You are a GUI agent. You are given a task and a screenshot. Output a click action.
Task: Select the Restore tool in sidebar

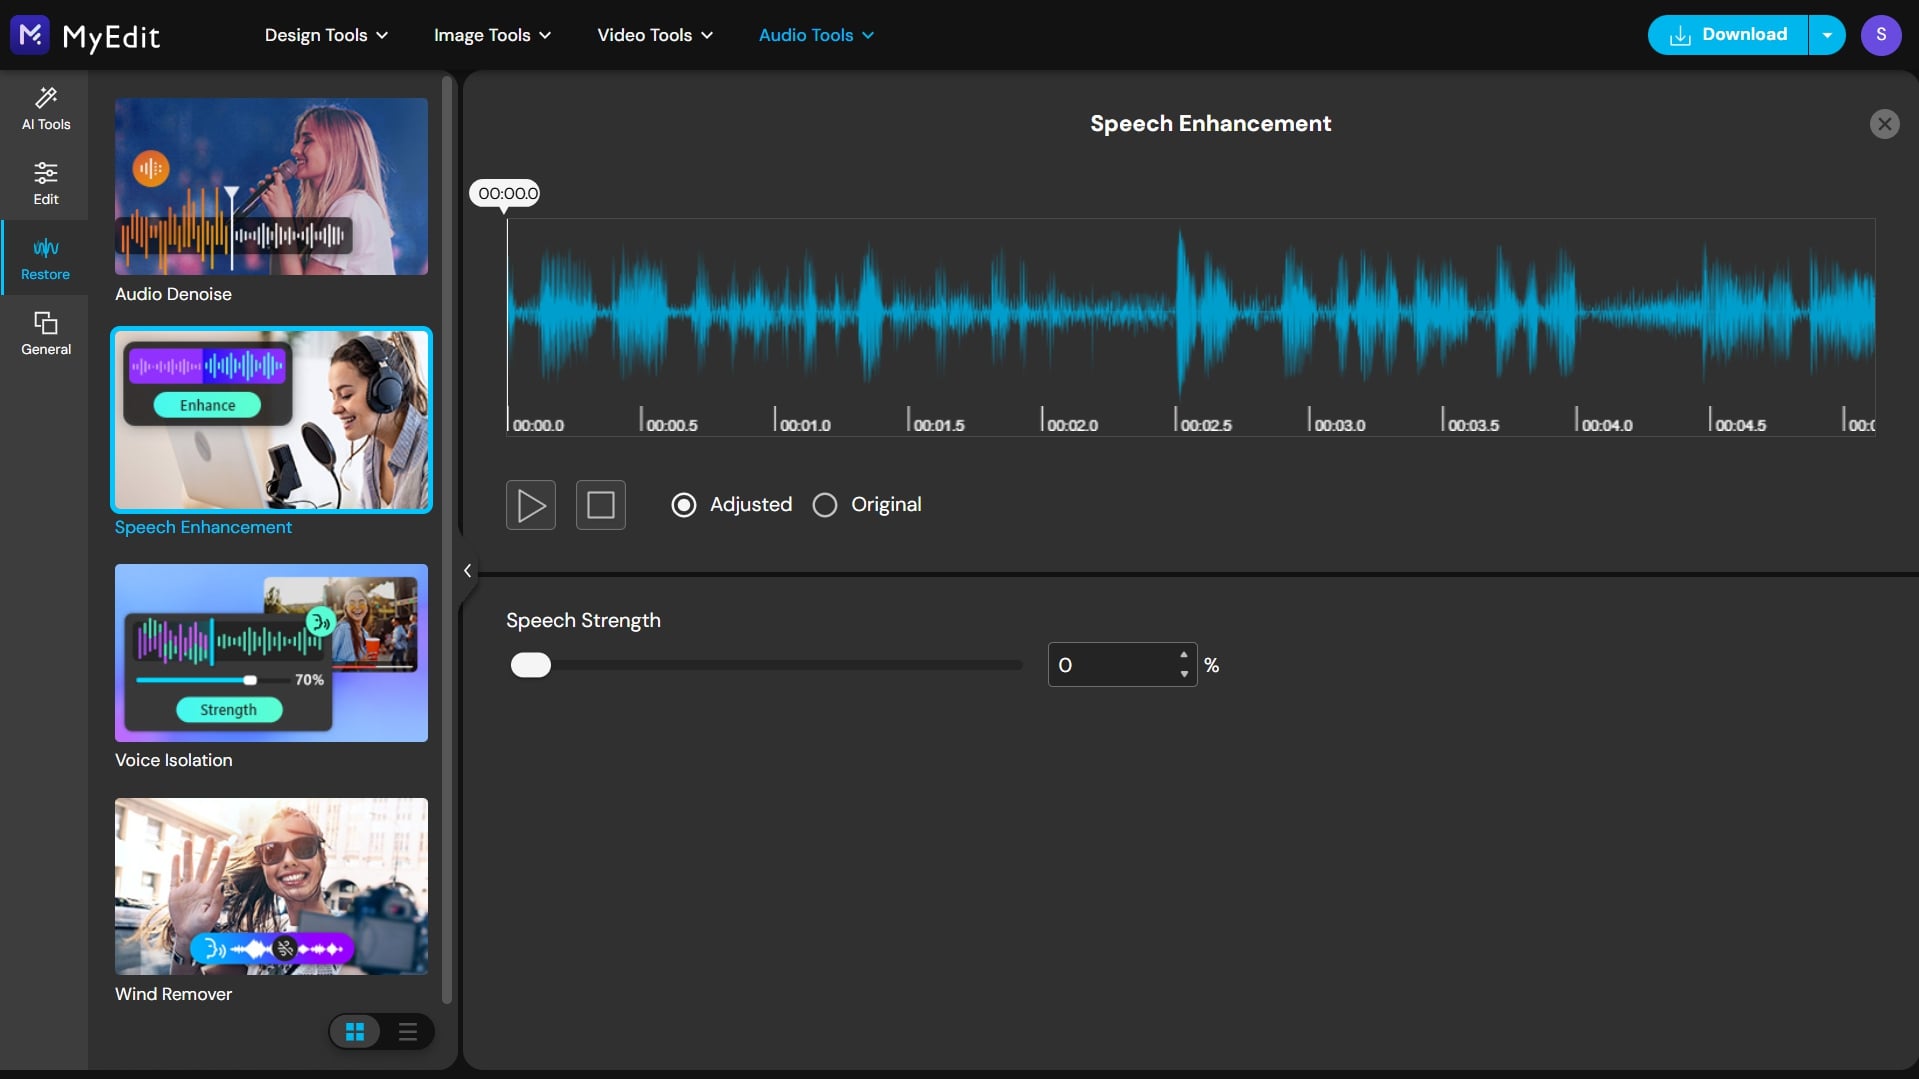46,257
